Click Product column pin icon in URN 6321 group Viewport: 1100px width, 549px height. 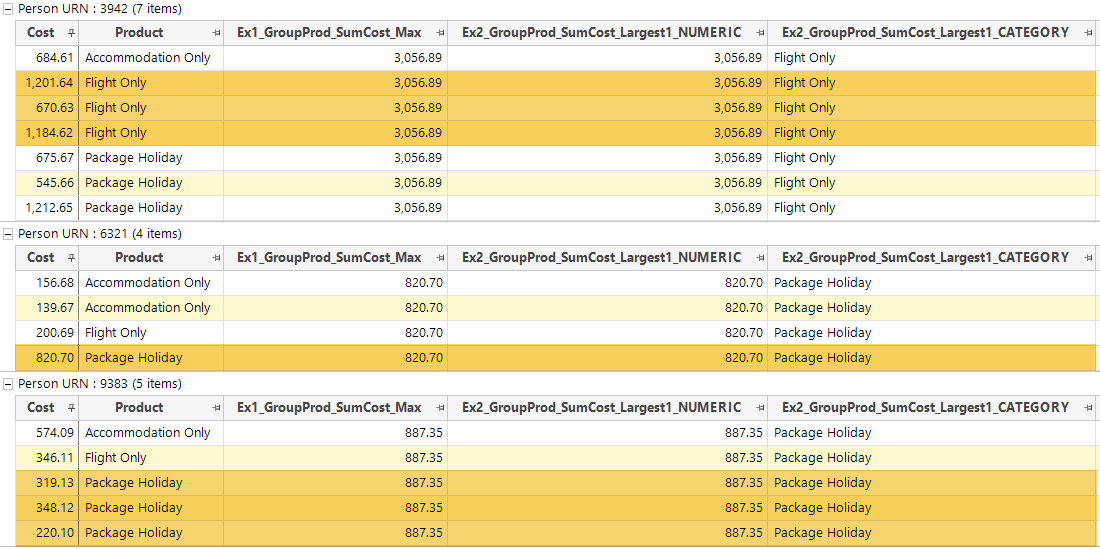[216, 258]
